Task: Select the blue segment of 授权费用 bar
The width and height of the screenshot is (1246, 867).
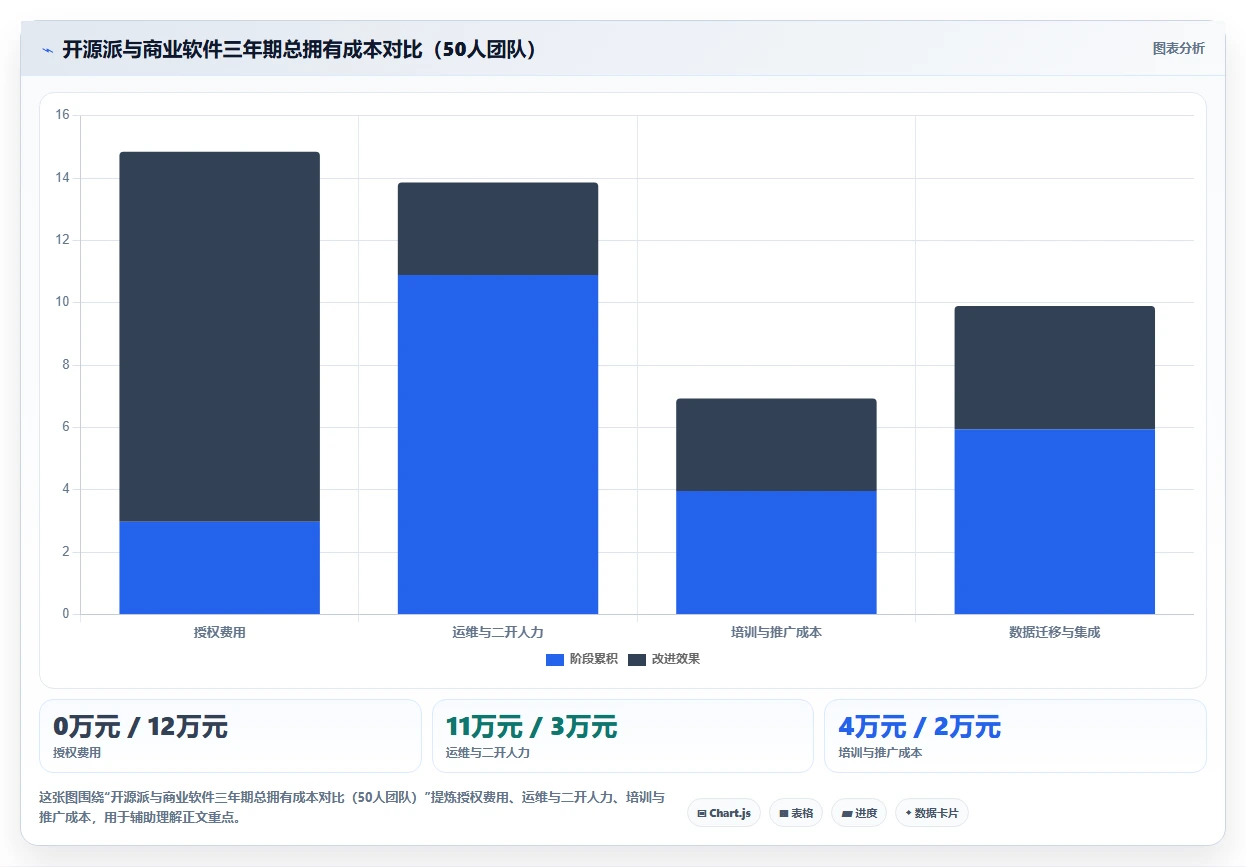Action: [219, 567]
